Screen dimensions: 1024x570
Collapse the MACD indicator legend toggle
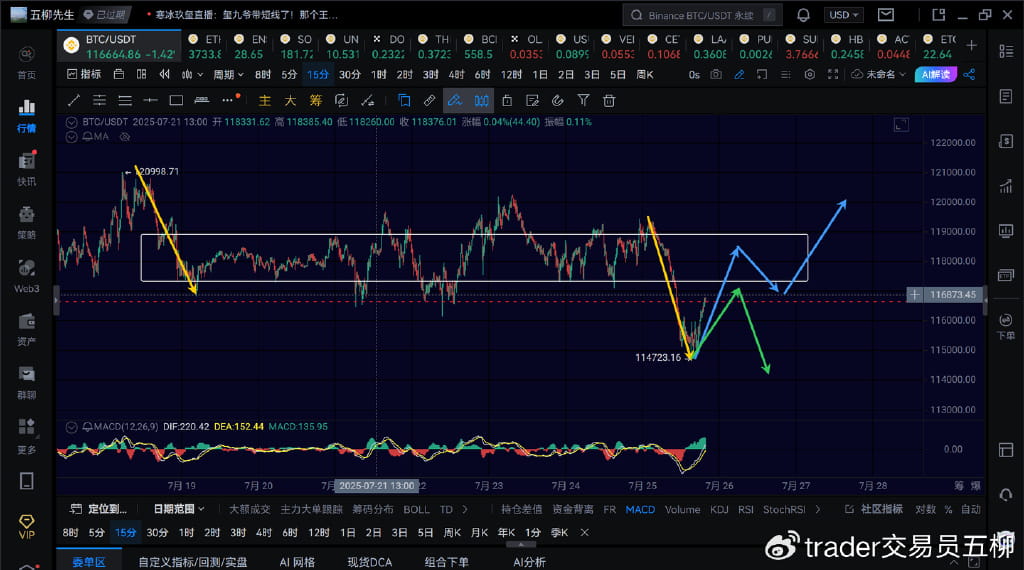coord(71,427)
